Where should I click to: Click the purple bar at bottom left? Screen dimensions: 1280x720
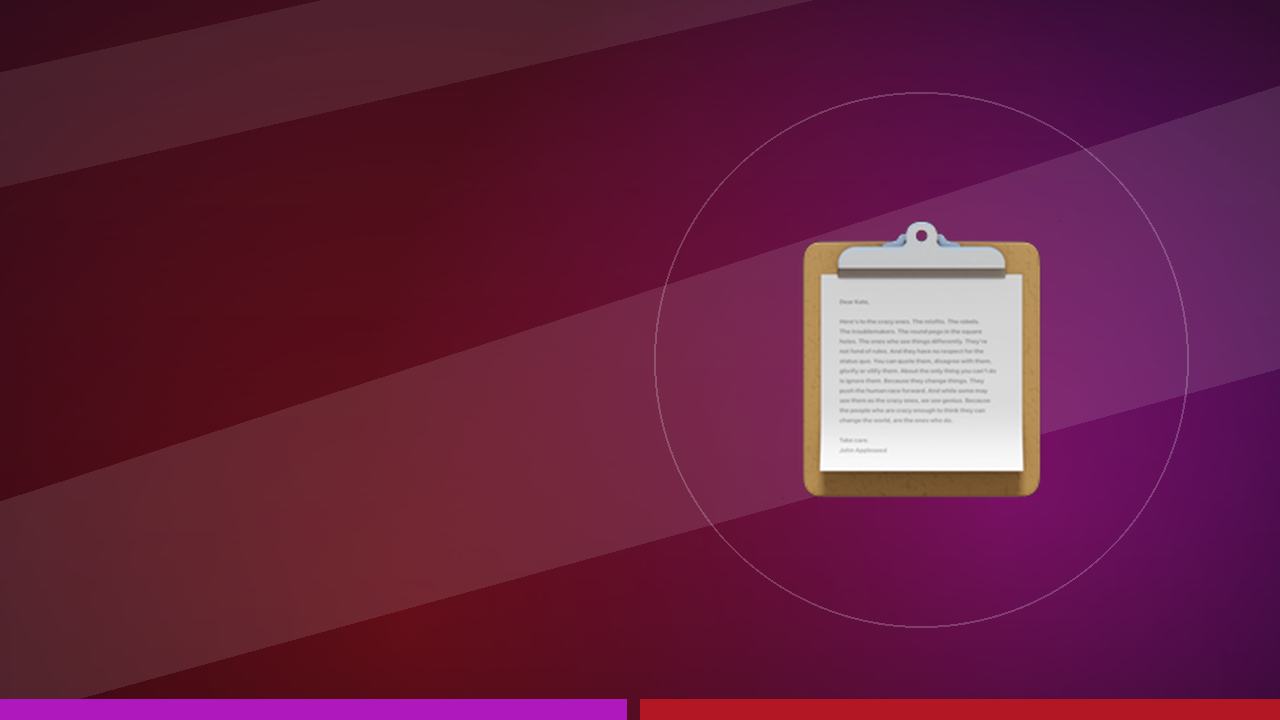pos(313,709)
